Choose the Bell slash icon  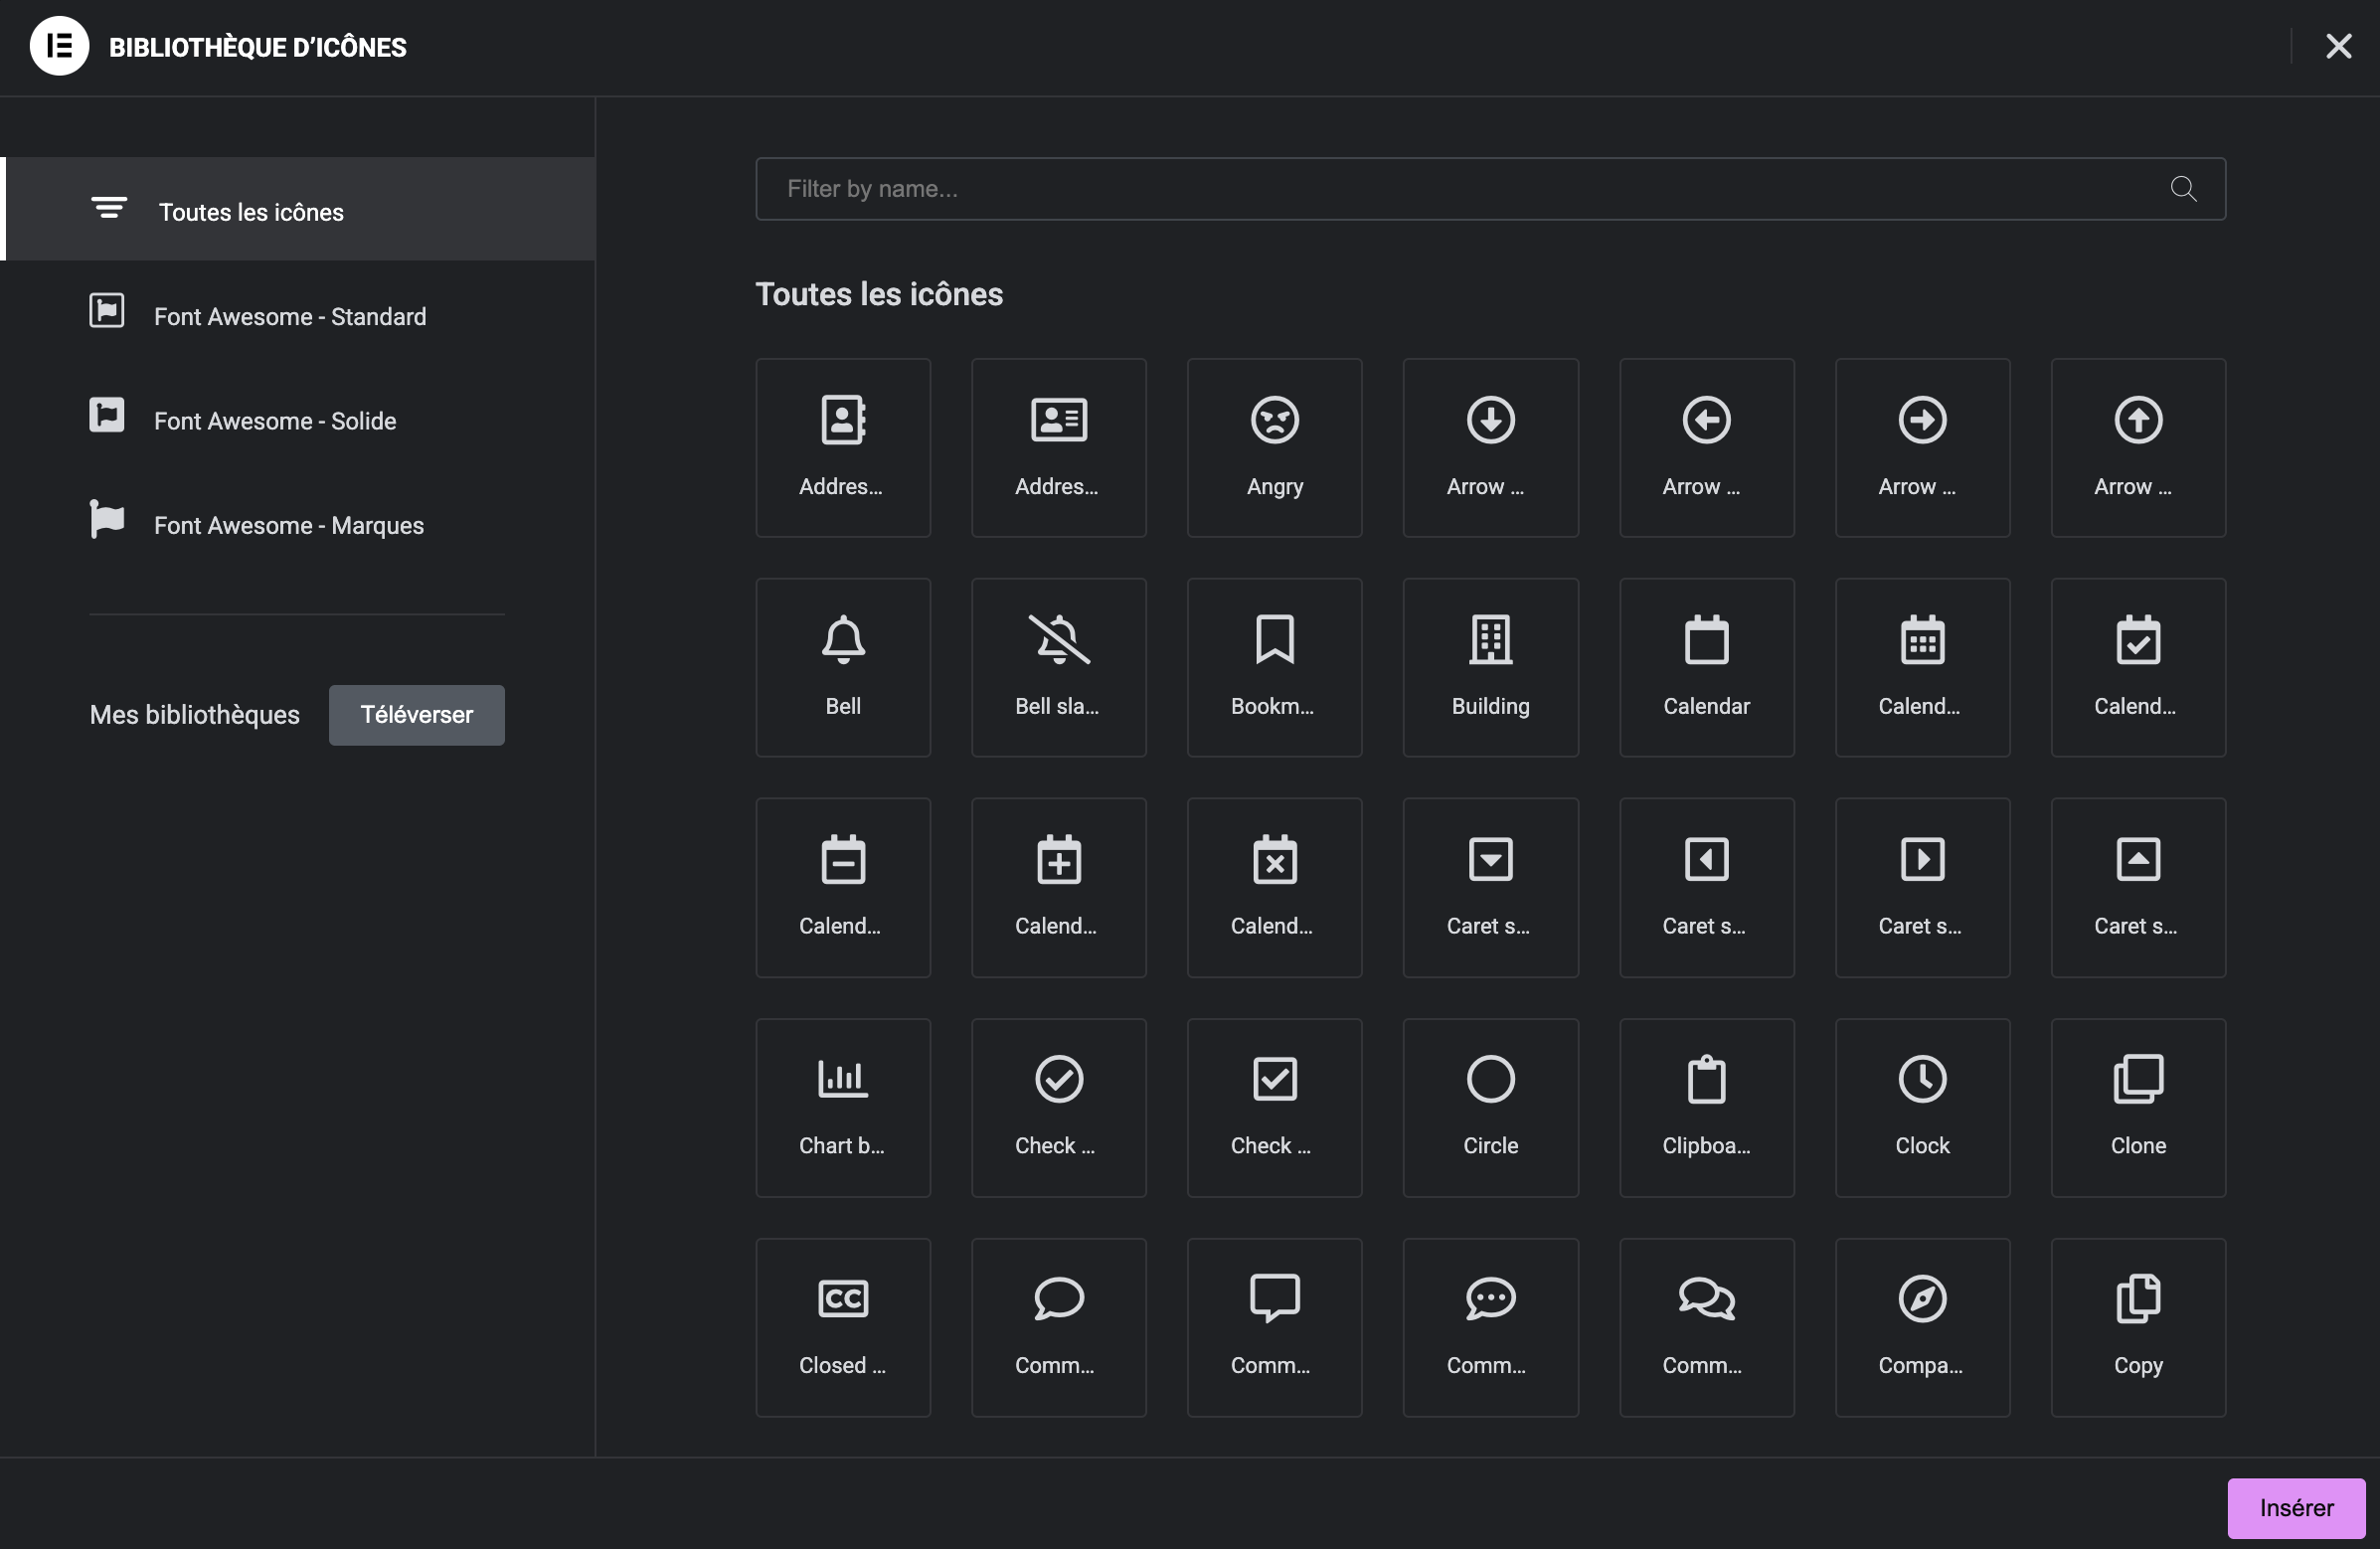click(1058, 667)
